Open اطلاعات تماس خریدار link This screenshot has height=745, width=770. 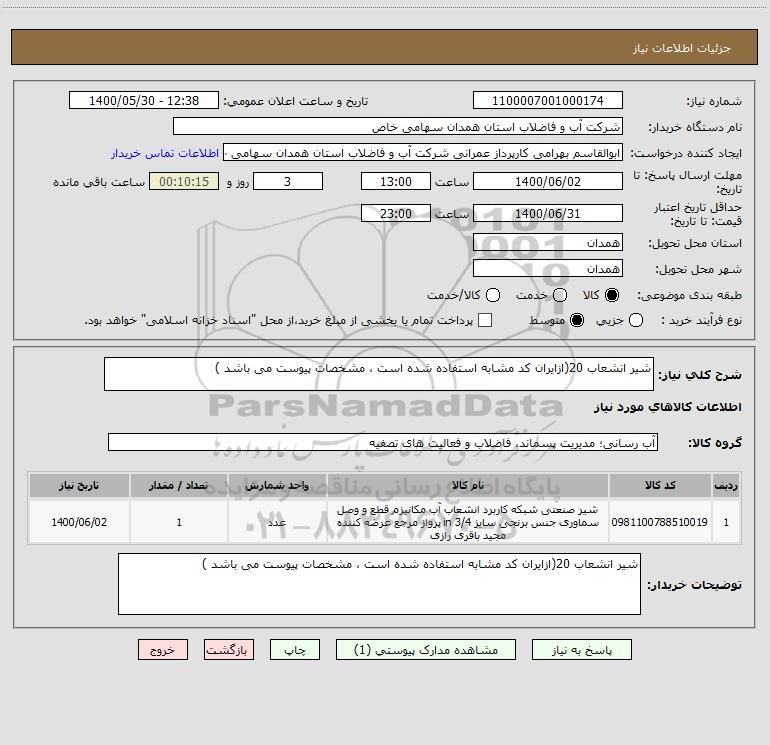165,153
